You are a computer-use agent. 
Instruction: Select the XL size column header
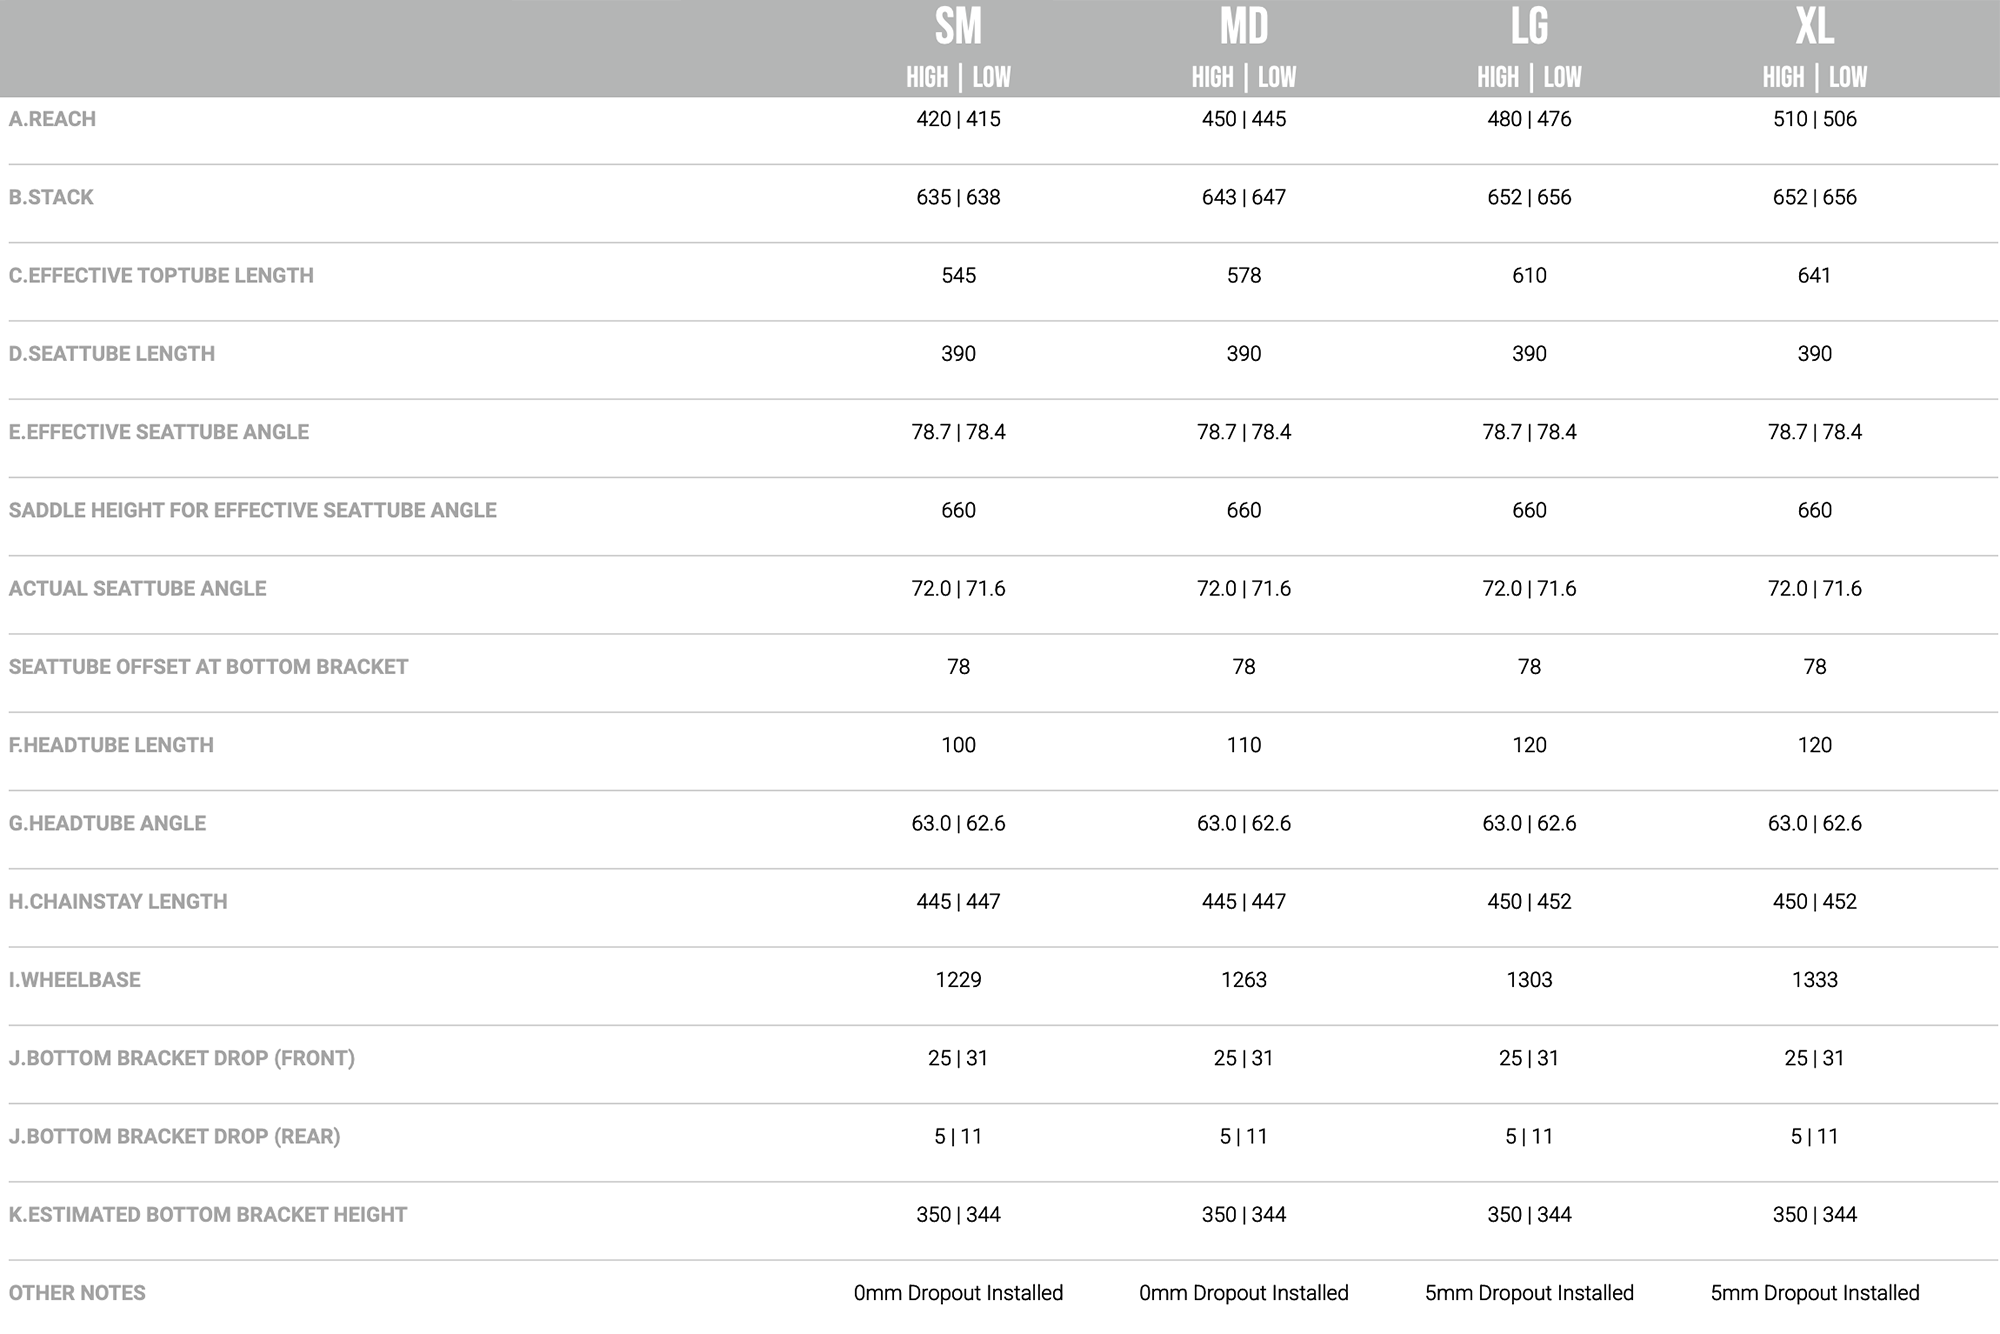[1814, 27]
